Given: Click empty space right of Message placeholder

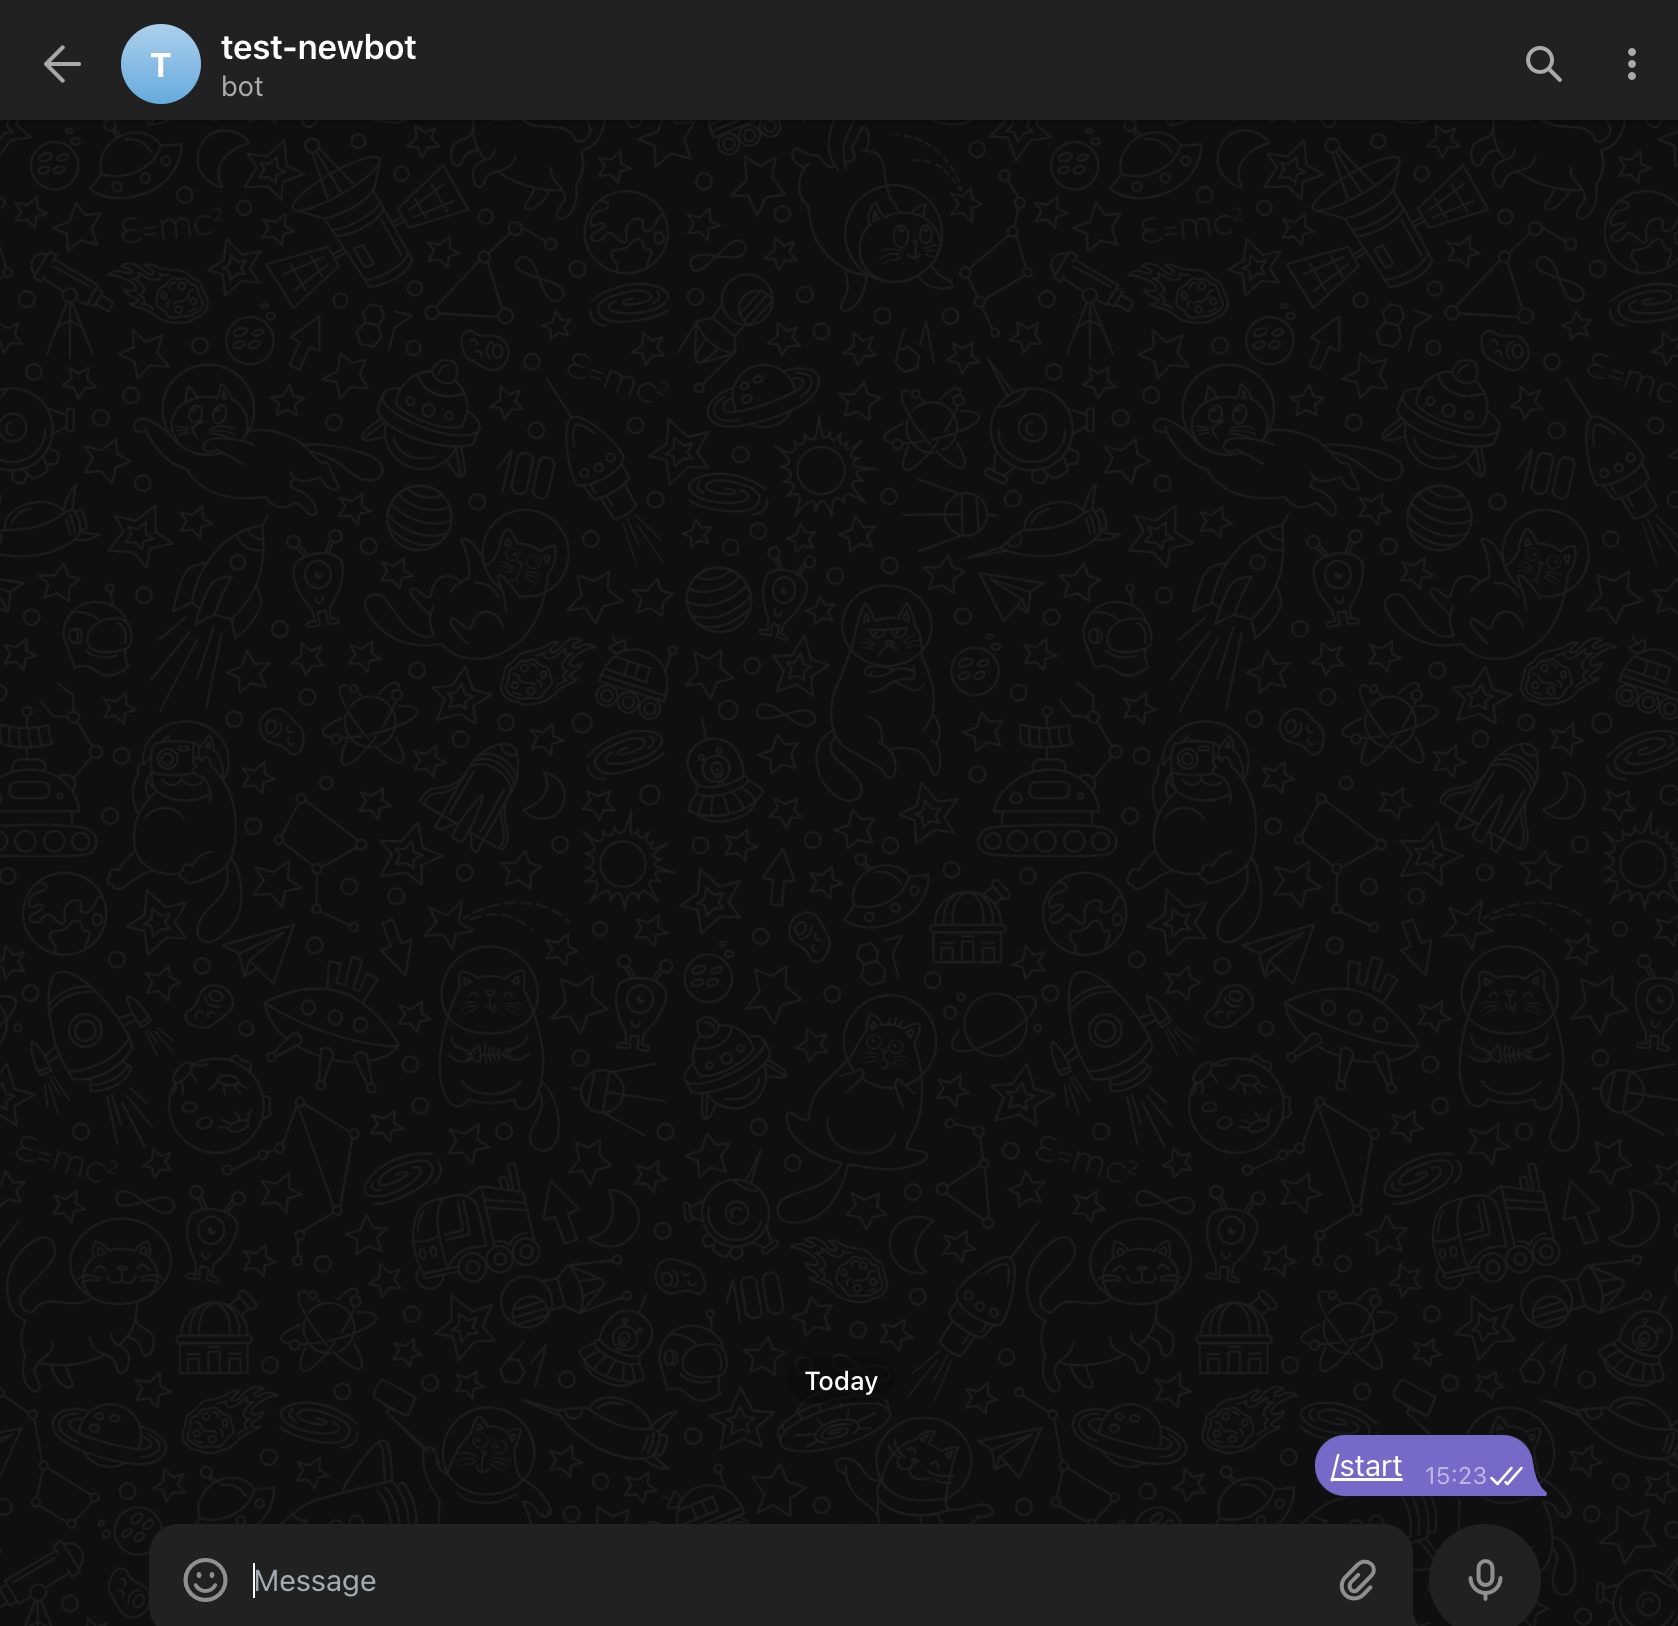Looking at the screenshot, I should 850,1580.
